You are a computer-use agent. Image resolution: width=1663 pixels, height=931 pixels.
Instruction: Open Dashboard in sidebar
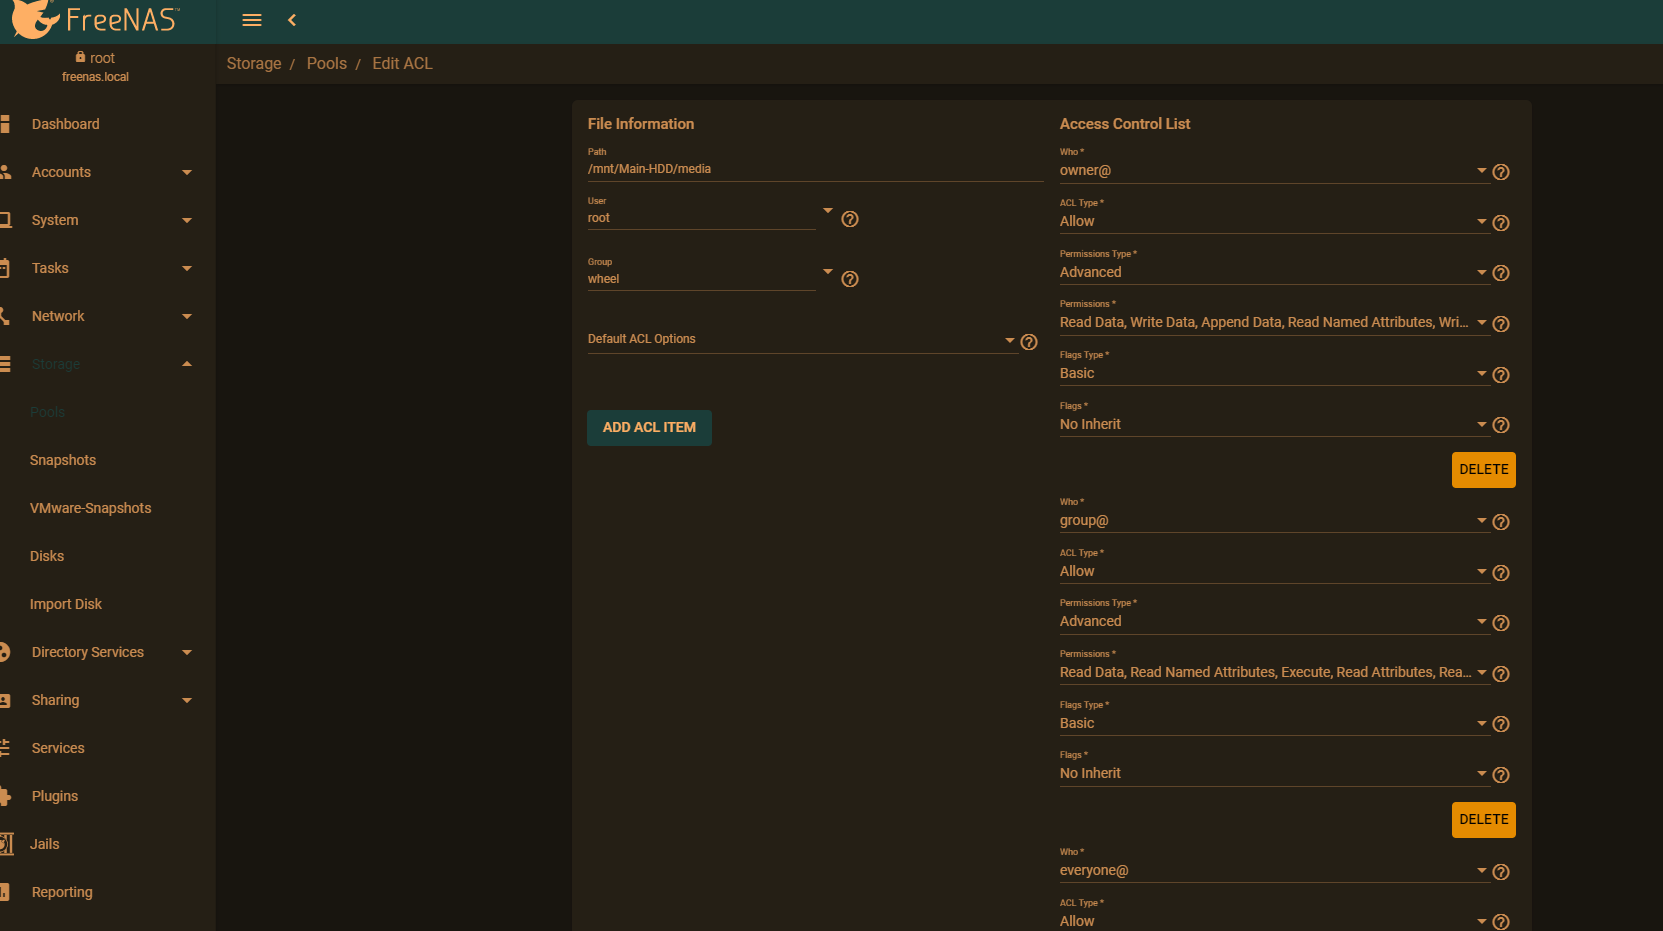click(66, 124)
